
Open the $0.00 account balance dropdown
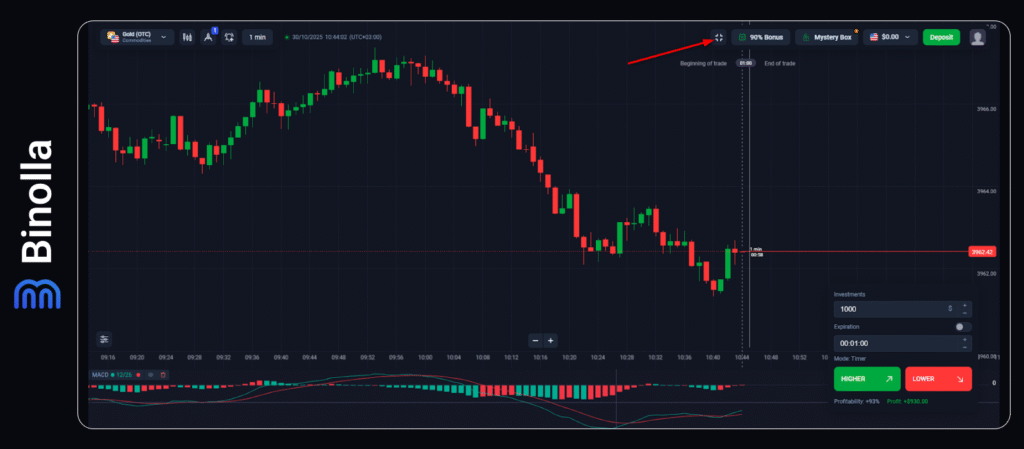point(890,37)
